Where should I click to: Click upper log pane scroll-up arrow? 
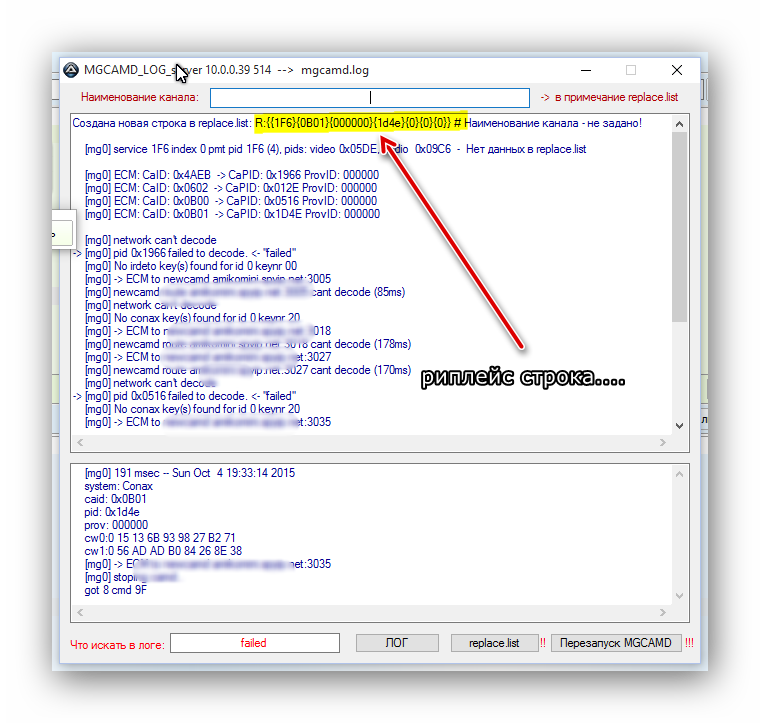coord(679,124)
